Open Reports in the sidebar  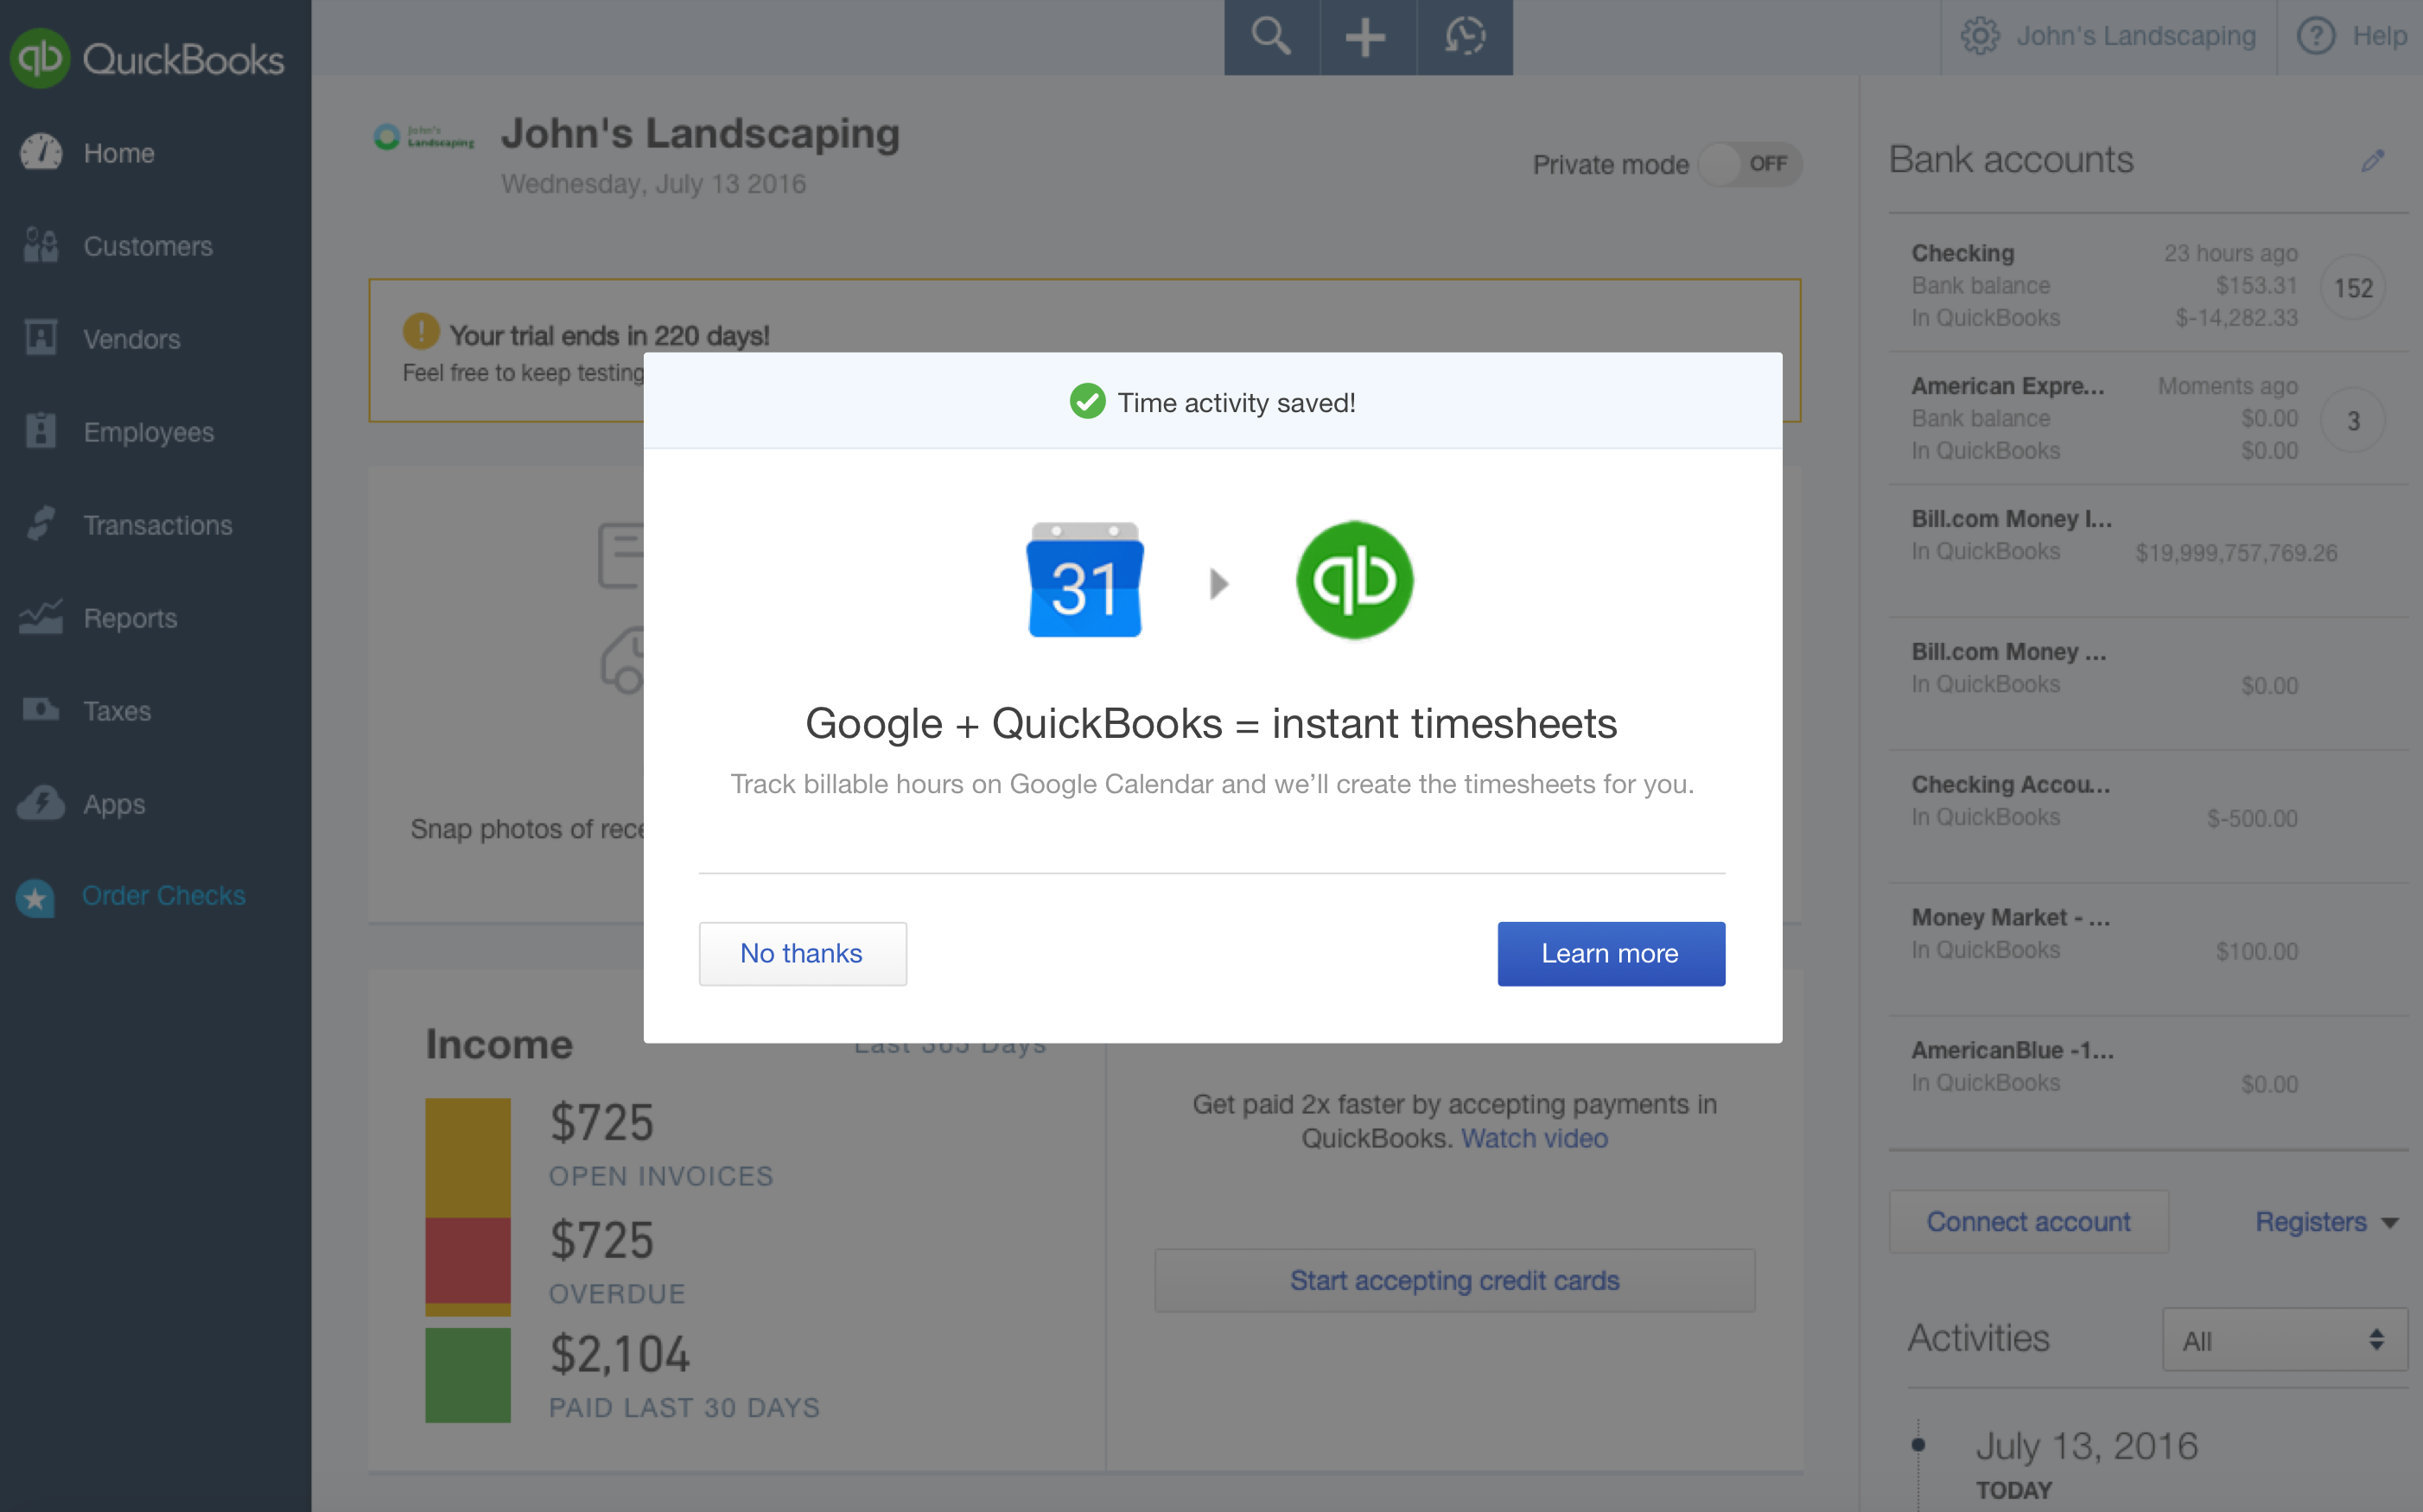click(130, 618)
